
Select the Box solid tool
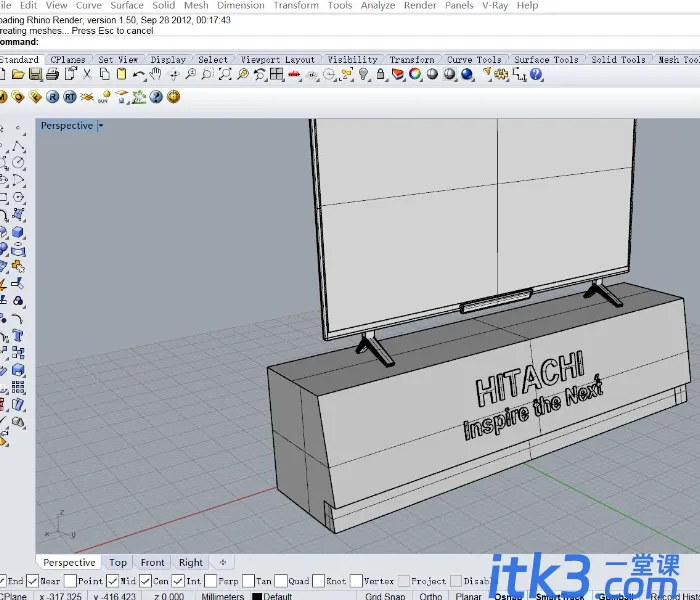[x=18, y=232]
